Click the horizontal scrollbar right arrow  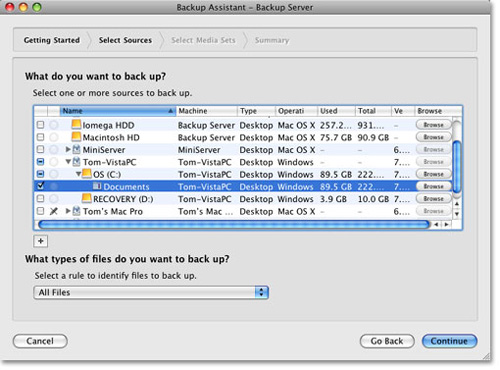tap(447, 225)
